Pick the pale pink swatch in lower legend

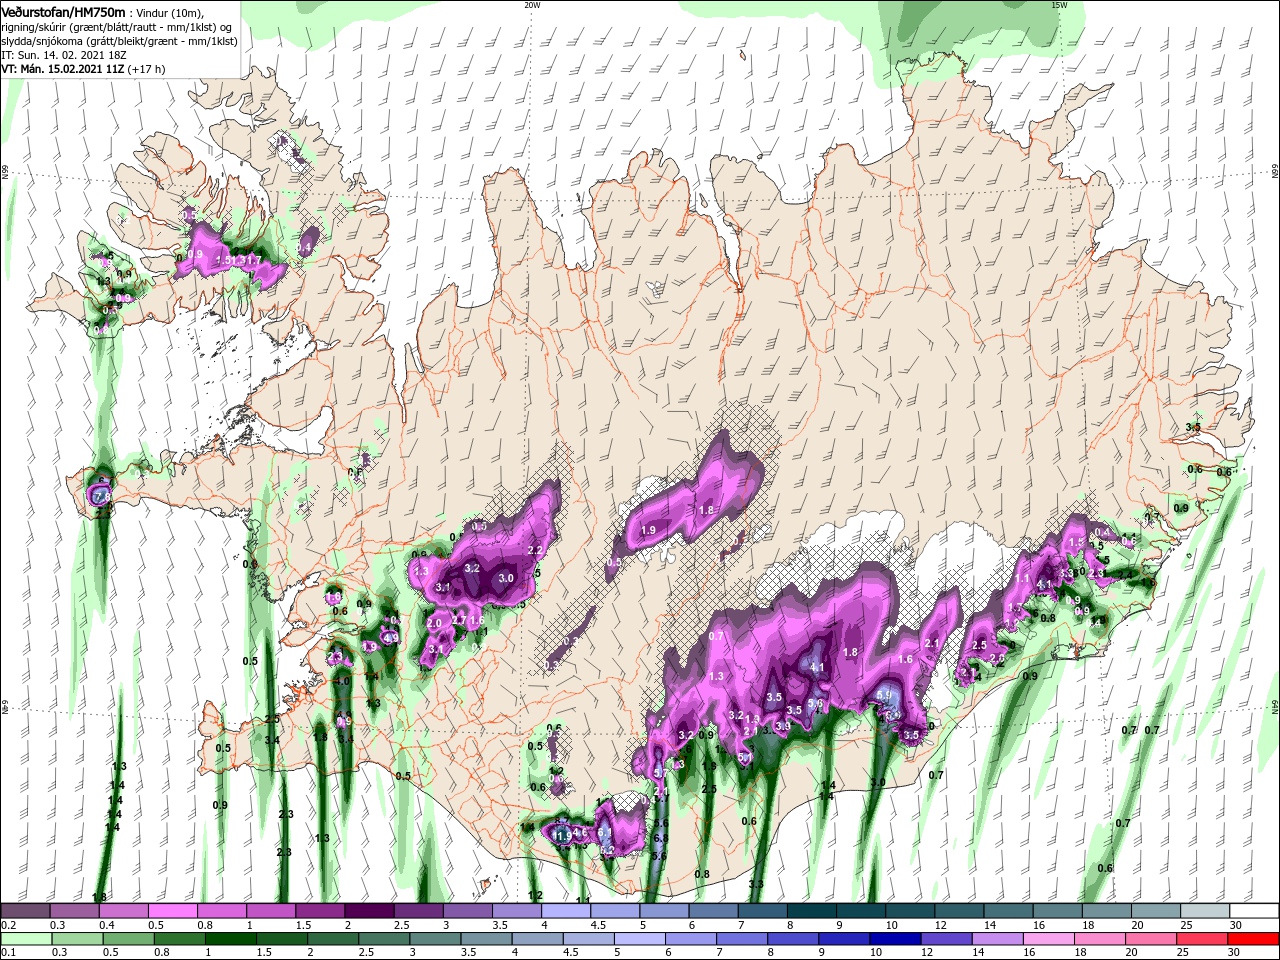(x=1049, y=938)
